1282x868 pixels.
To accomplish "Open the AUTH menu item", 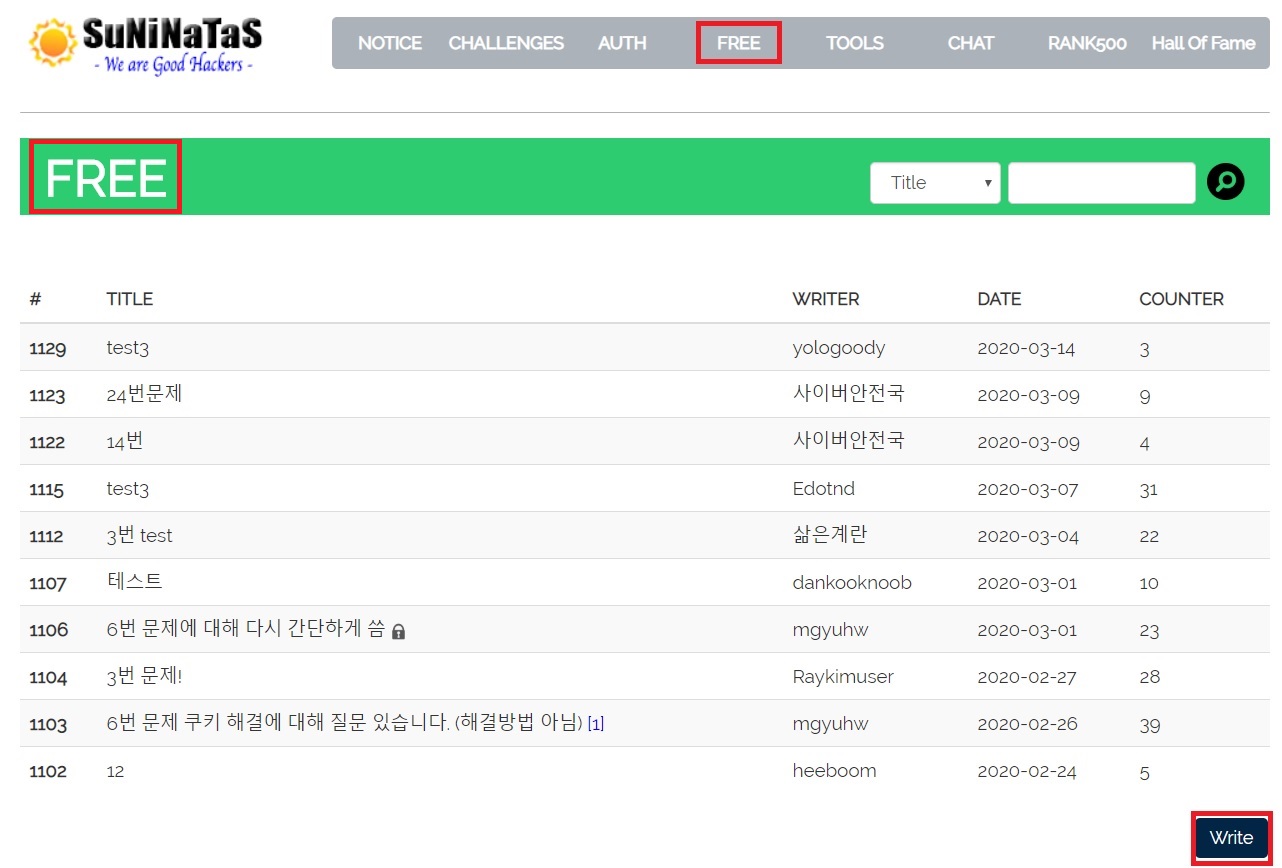I will [622, 43].
